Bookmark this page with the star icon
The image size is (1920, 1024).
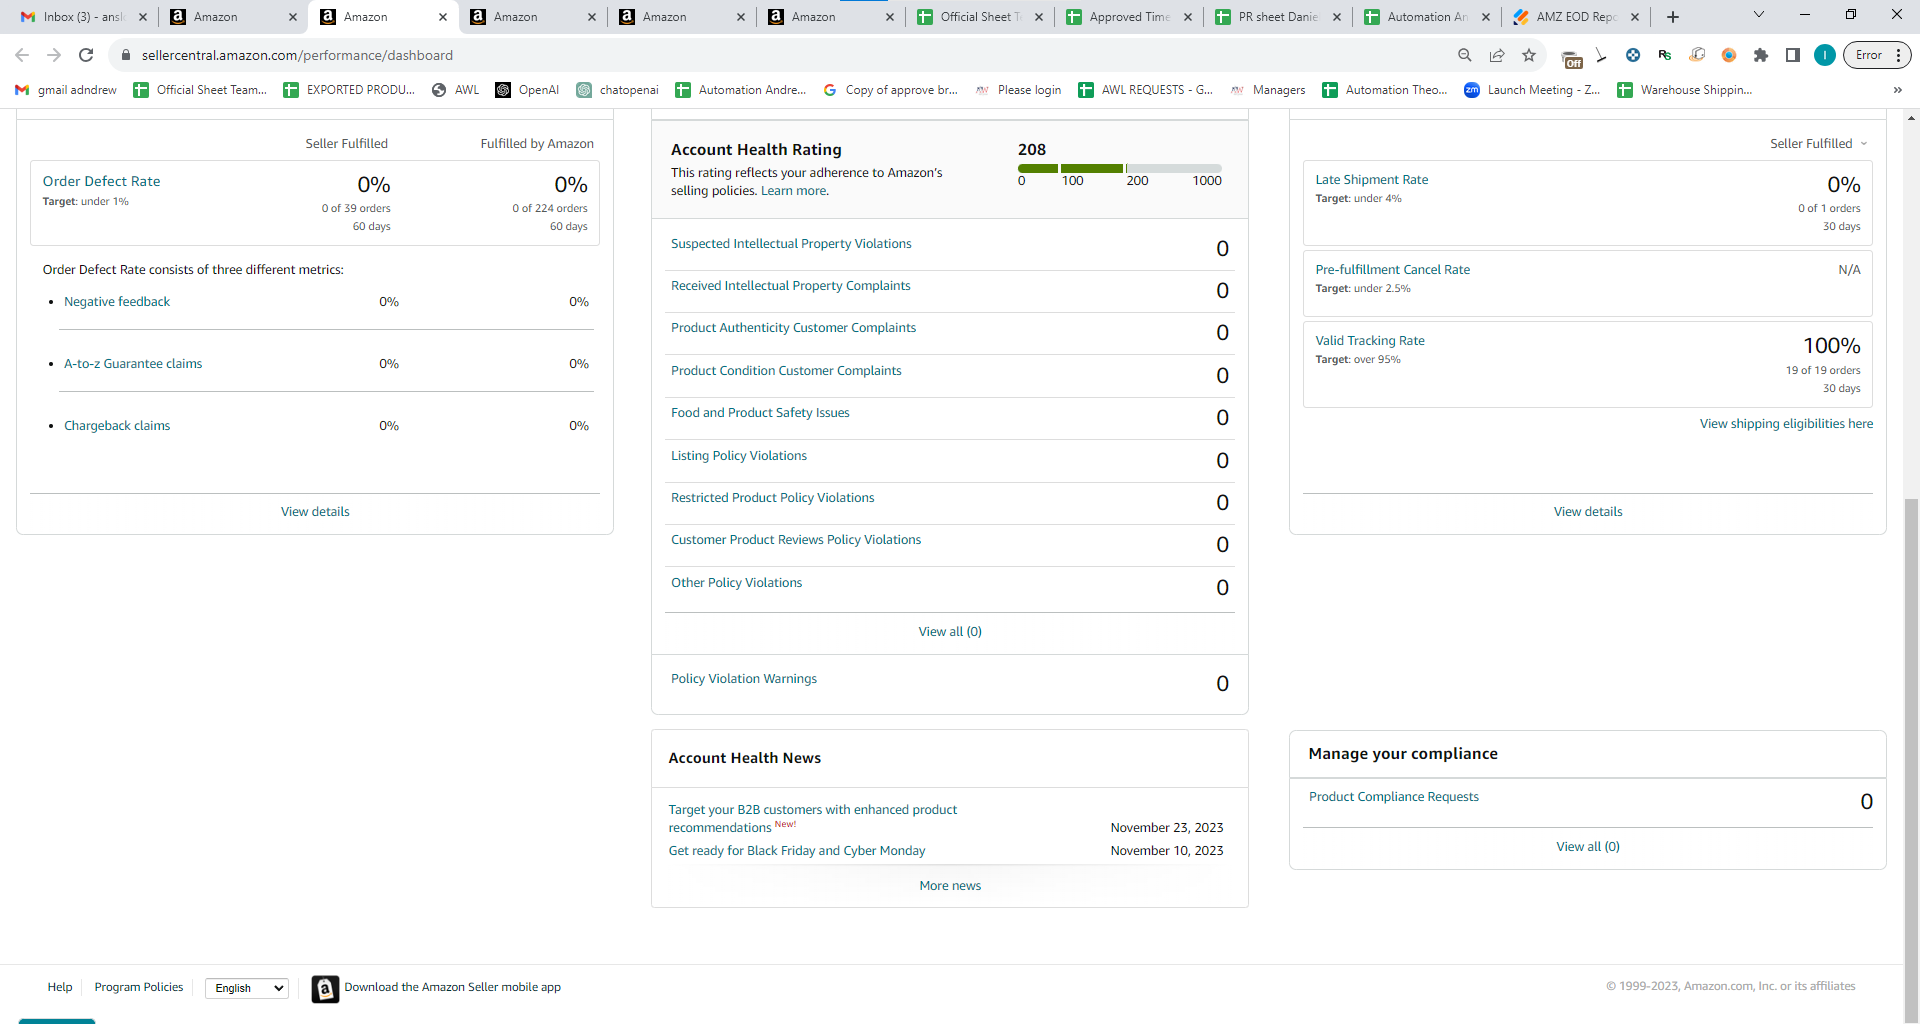coord(1529,55)
